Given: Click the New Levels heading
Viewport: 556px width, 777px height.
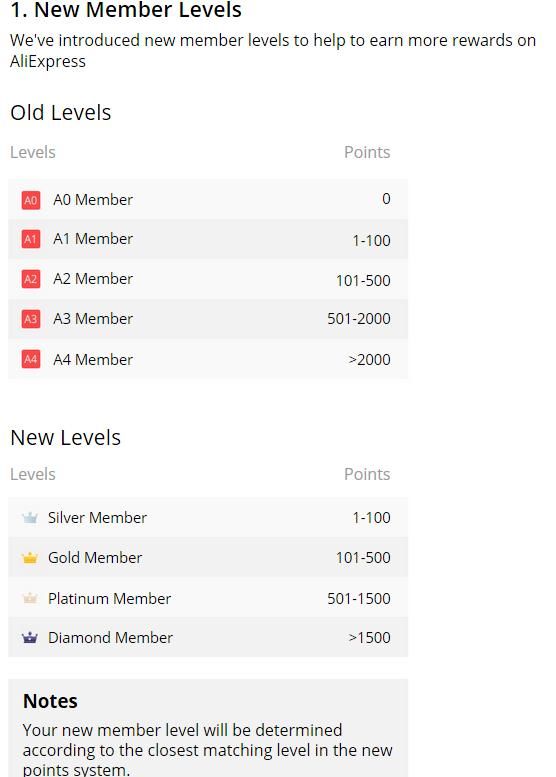Looking at the screenshot, I should pos(65,438).
